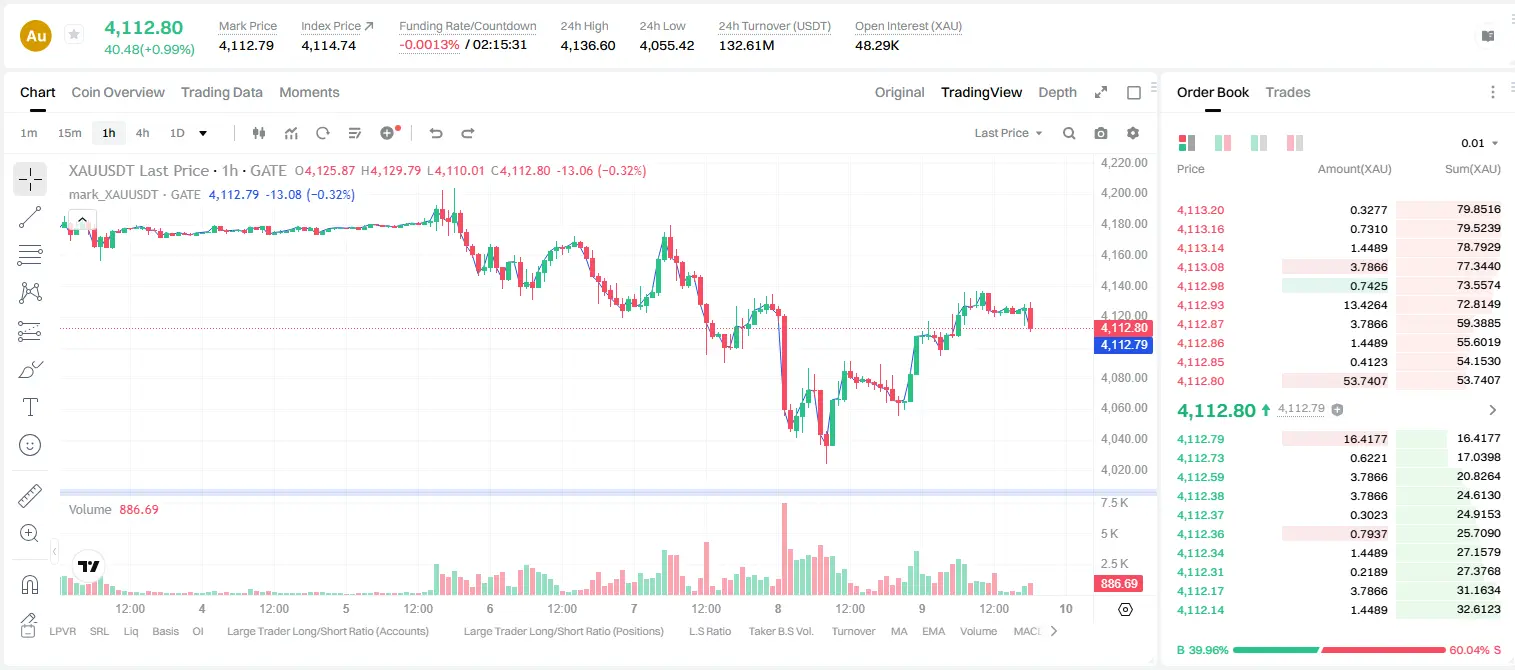
Task: Open the text annotation tool
Action: 30,407
